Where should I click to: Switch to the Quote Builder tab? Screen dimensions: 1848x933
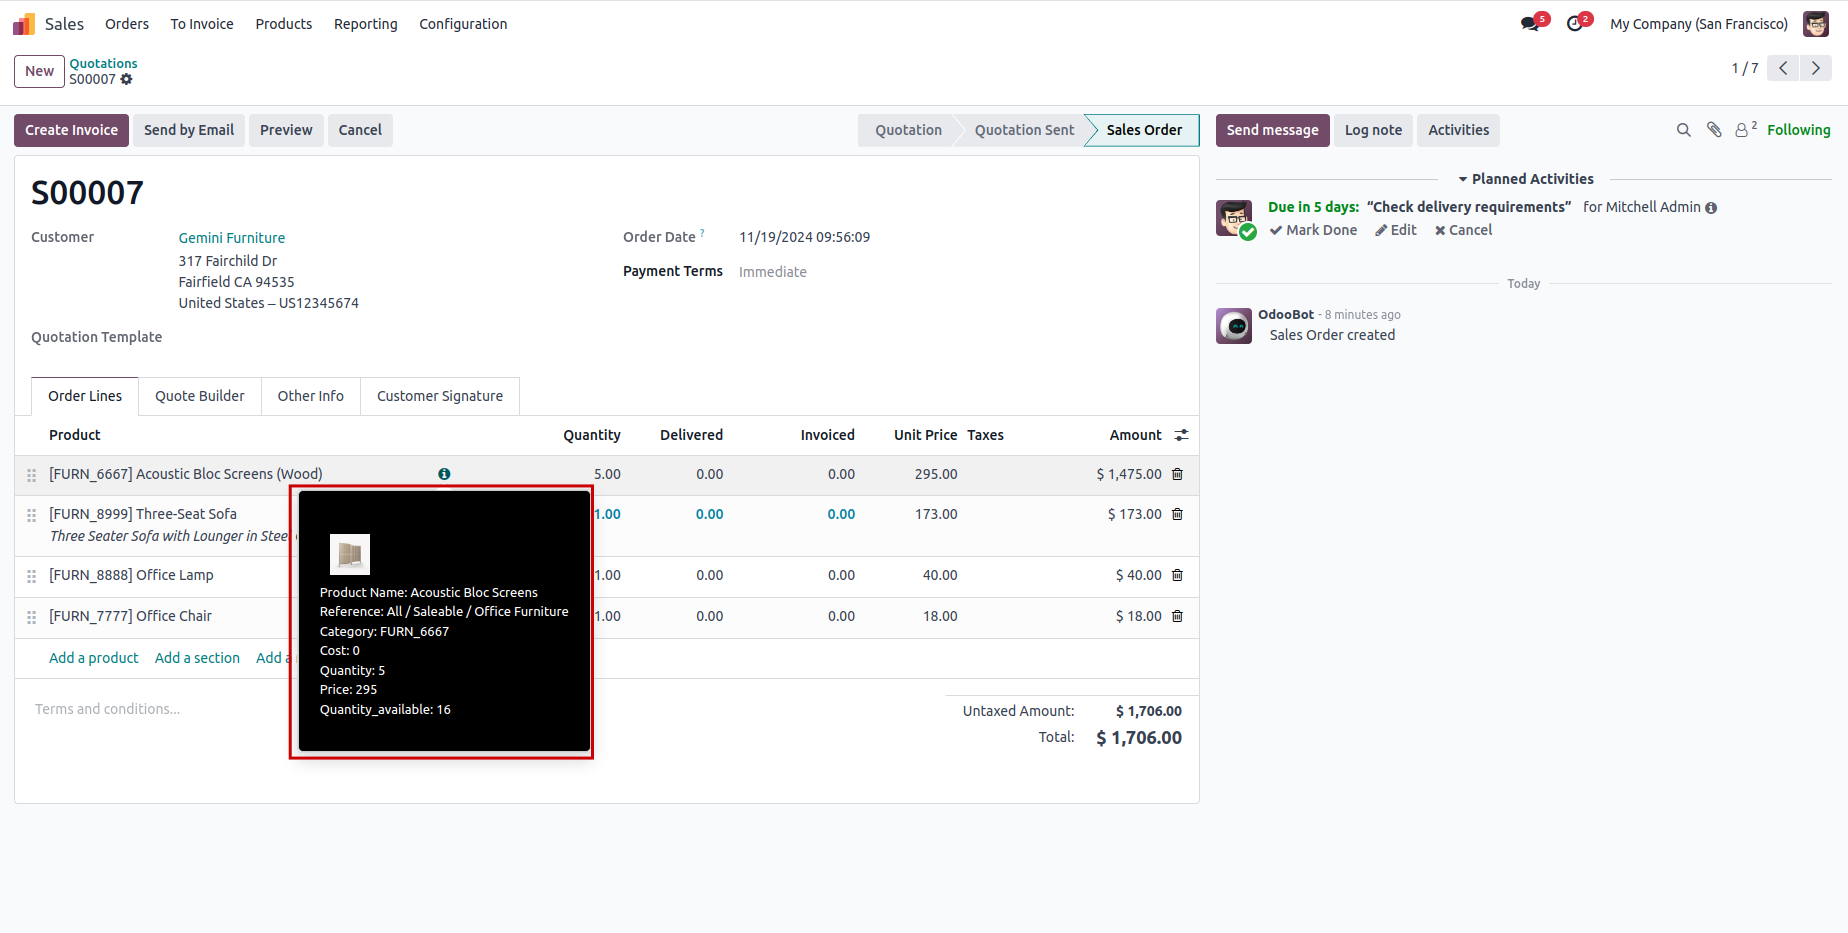(x=200, y=396)
